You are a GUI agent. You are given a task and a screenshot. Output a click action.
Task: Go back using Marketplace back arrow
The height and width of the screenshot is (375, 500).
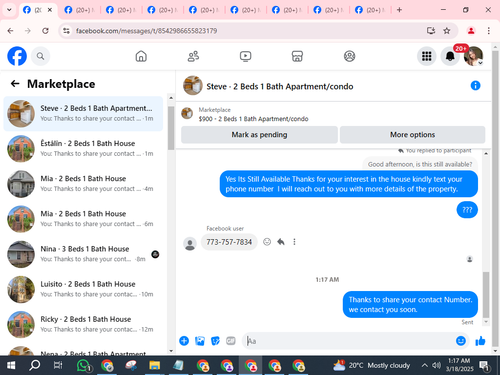click(x=15, y=84)
